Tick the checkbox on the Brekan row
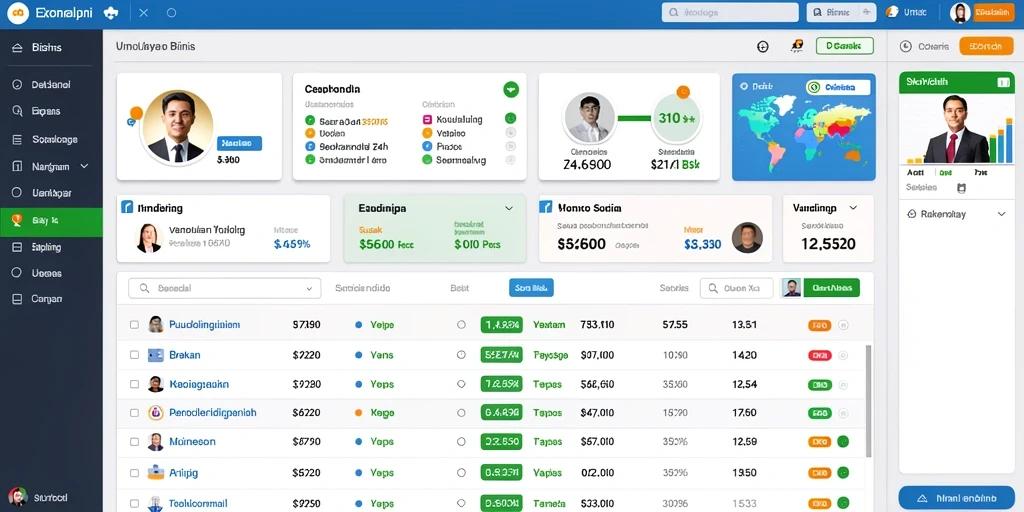The image size is (1024, 512). click(x=134, y=355)
